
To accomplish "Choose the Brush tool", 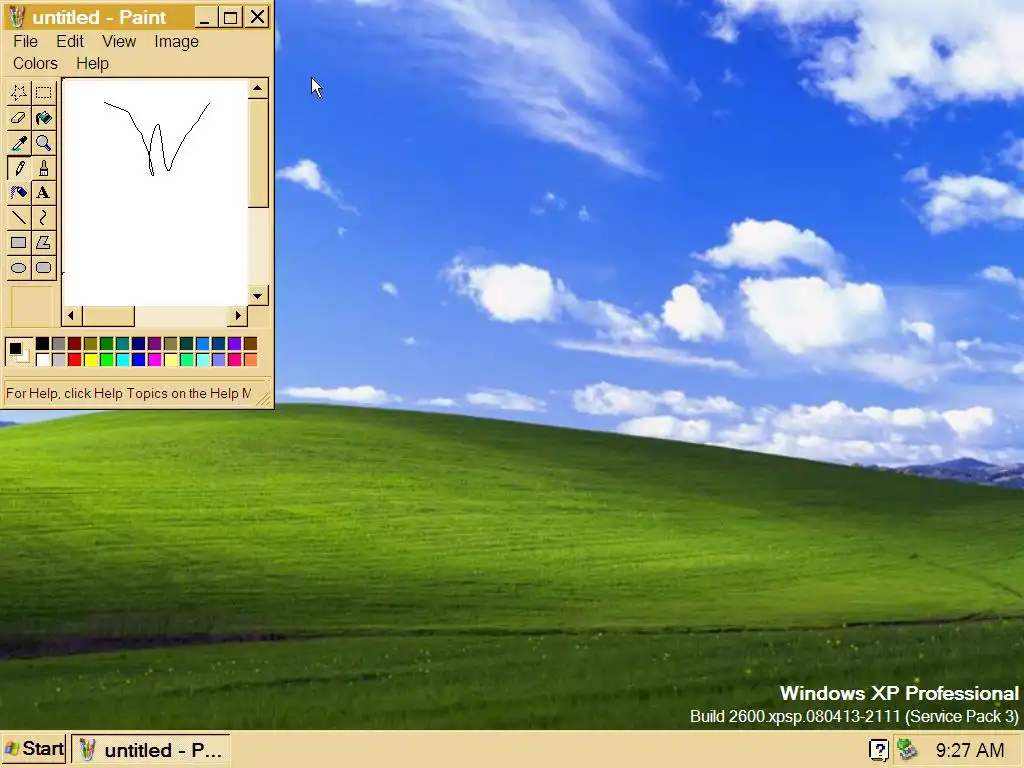I will pyautogui.click(x=44, y=168).
